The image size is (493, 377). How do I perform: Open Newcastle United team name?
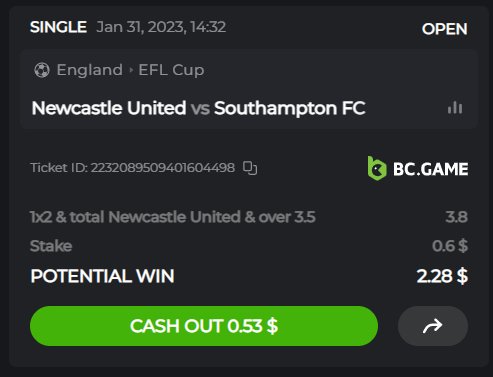[109, 108]
